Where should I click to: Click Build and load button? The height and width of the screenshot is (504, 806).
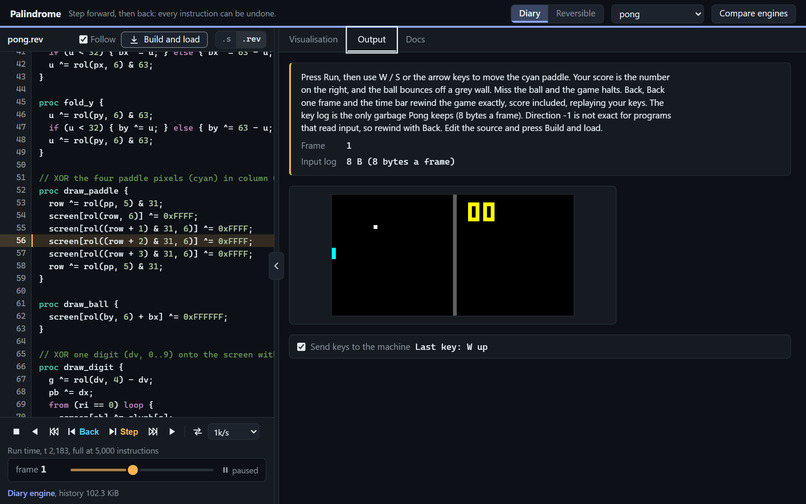tap(164, 40)
